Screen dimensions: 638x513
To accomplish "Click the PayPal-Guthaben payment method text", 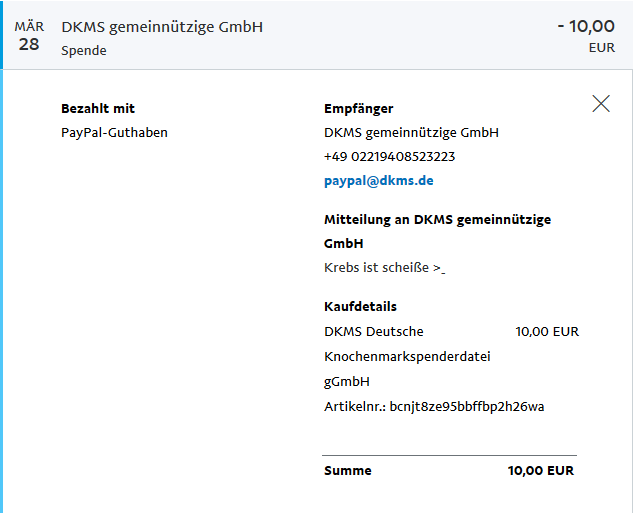I will click(x=114, y=133).
